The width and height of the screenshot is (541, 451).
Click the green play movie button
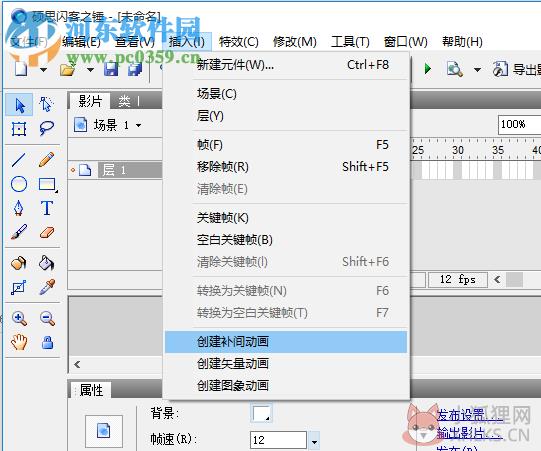coord(427,69)
